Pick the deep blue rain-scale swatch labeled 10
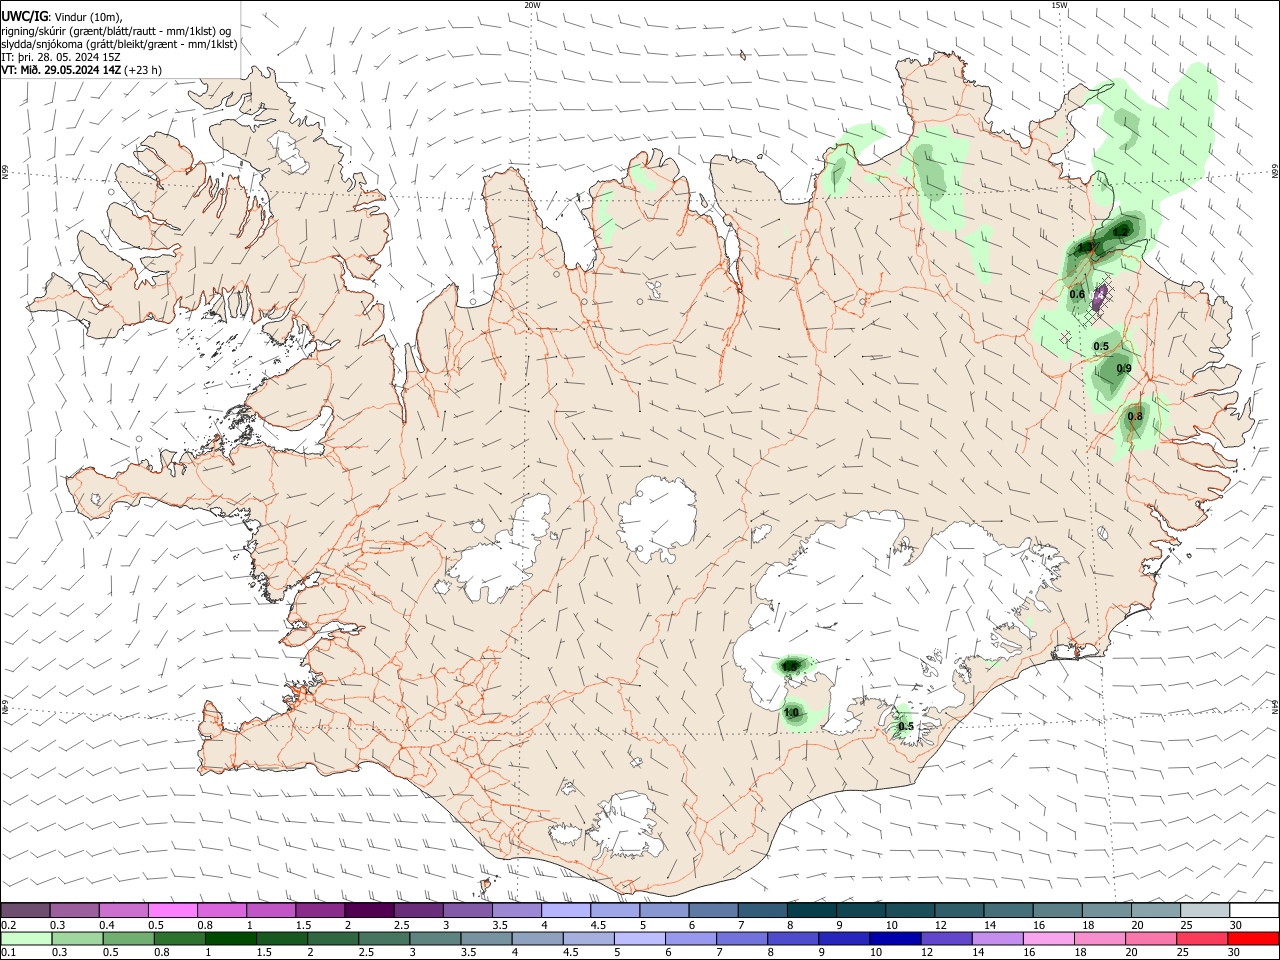The height and width of the screenshot is (960, 1280). point(896,939)
